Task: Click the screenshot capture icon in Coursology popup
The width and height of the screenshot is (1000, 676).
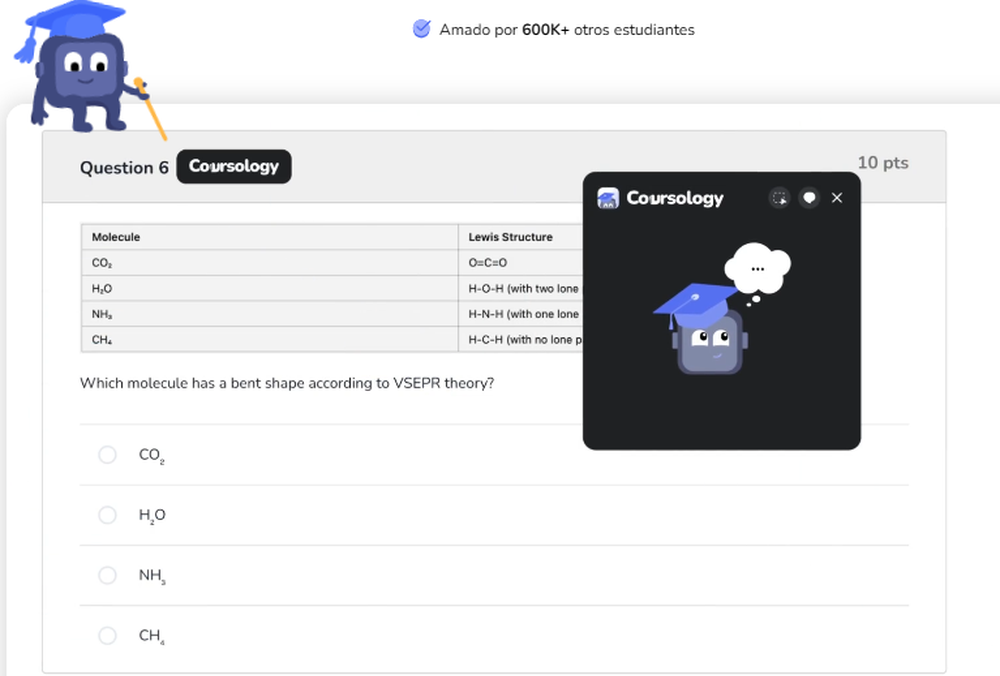Action: pos(779,198)
